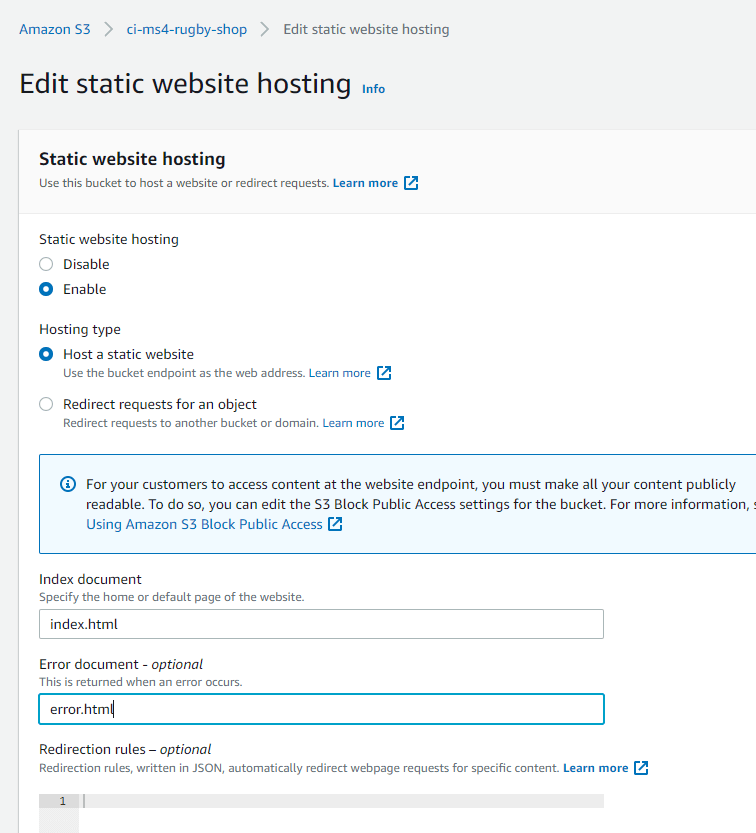Click external link icon next to bucket endpoint Learn more
Screen dimensions: 756x833
384,373
